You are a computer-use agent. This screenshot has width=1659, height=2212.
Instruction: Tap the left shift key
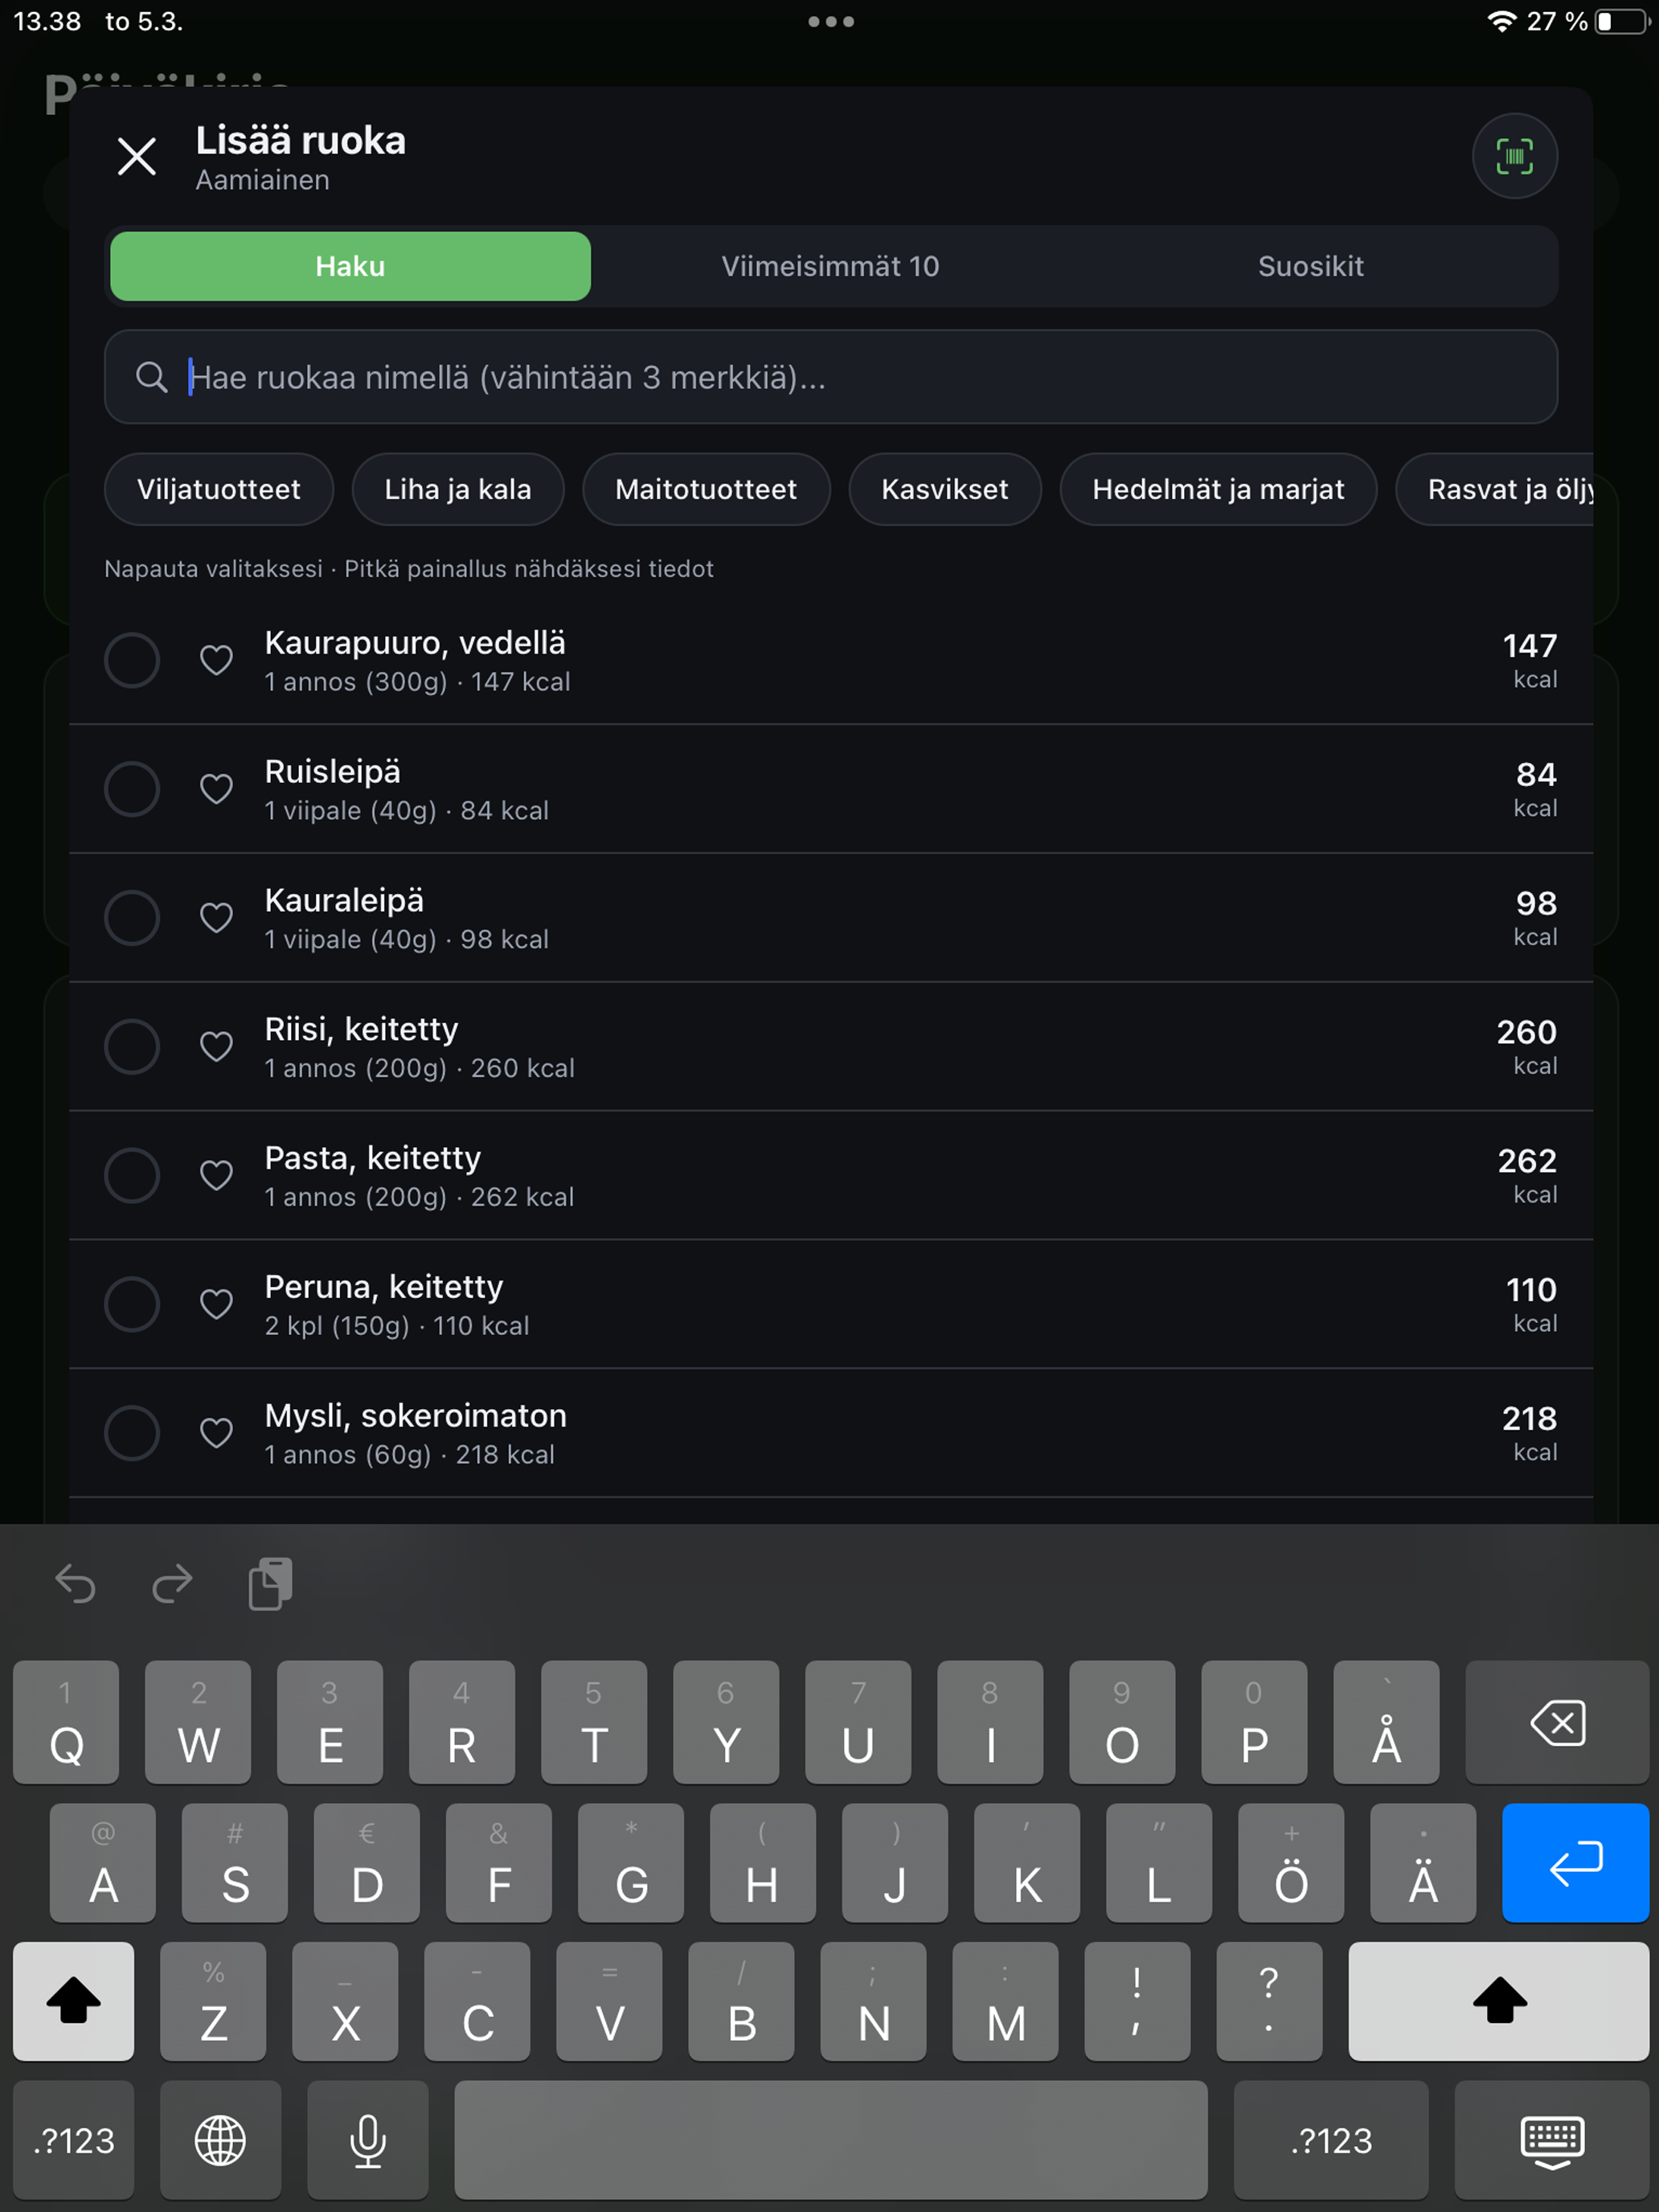73,2001
